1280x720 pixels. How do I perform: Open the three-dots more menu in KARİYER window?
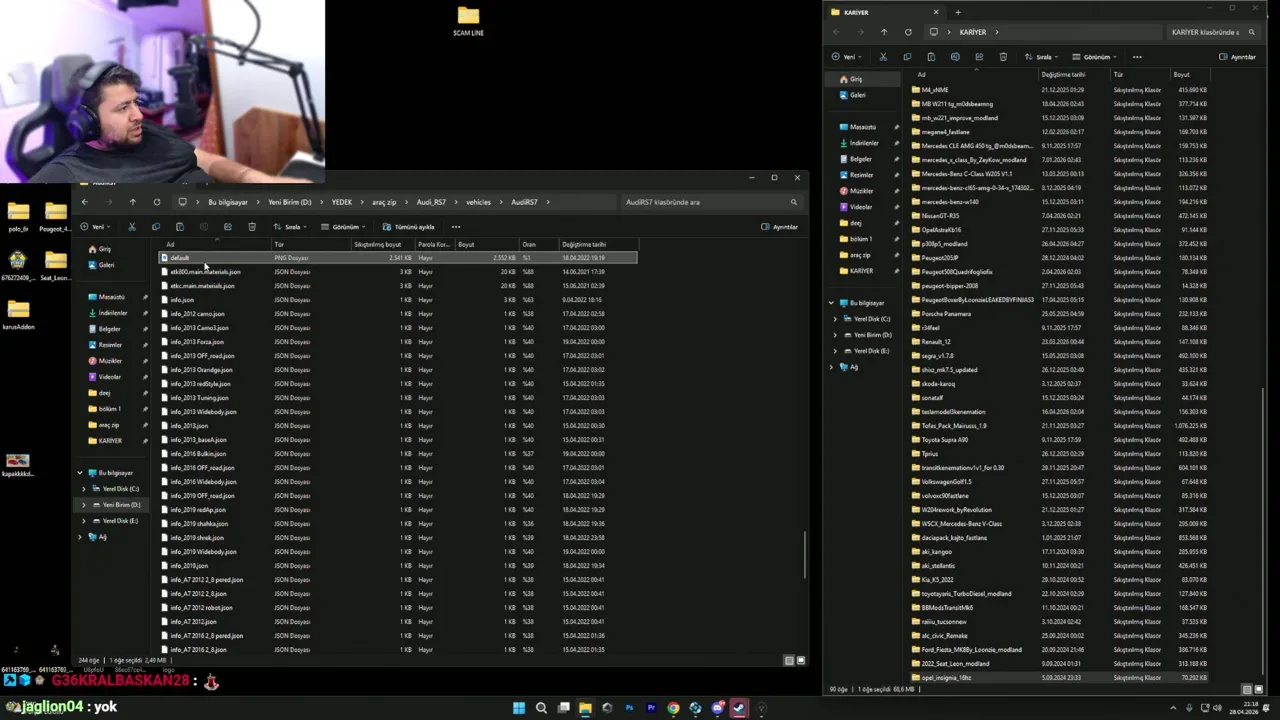(x=1137, y=57)
